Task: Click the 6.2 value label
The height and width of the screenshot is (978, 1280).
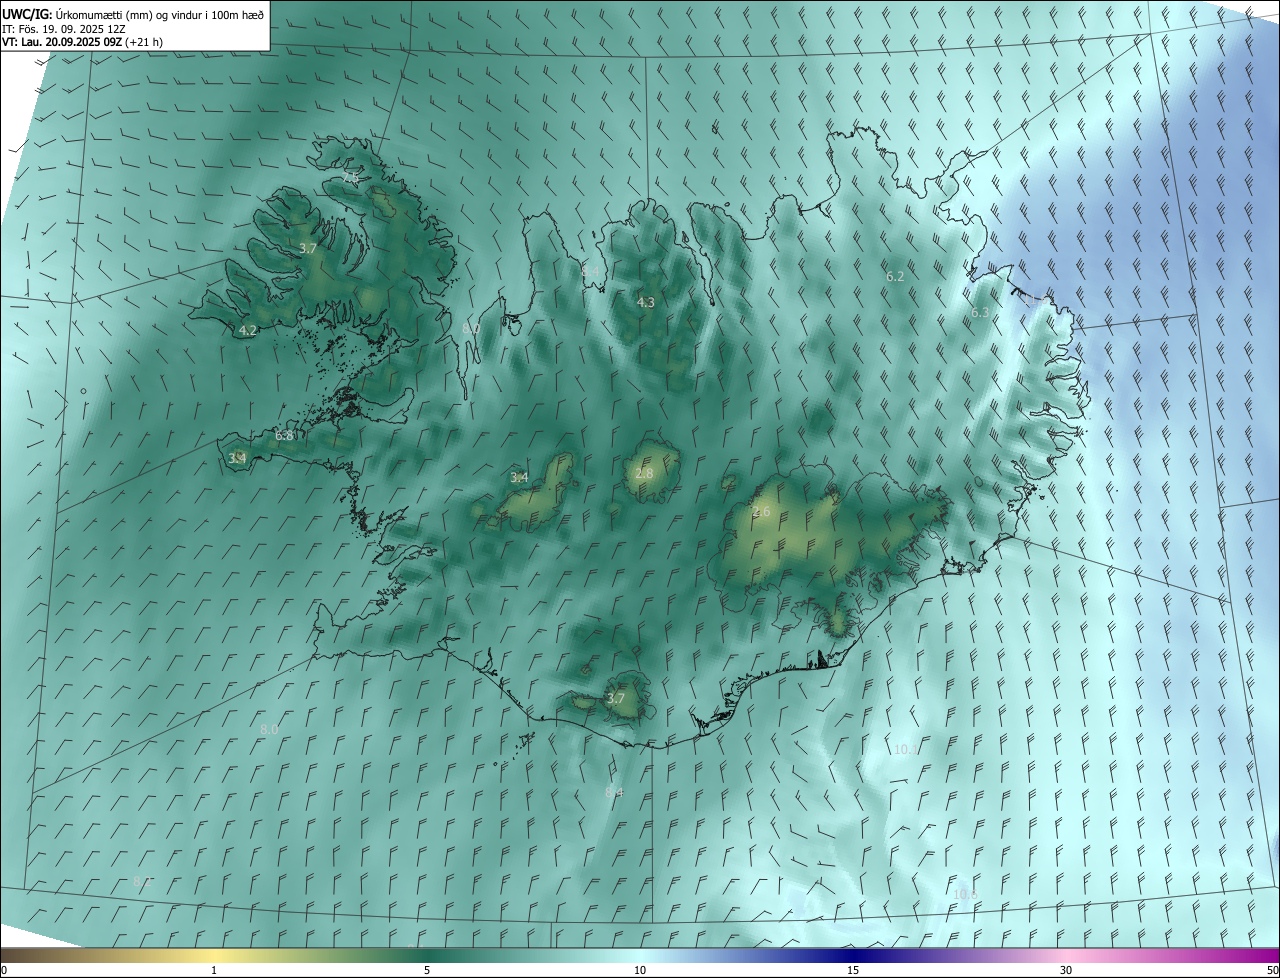Action: [895, 276]
